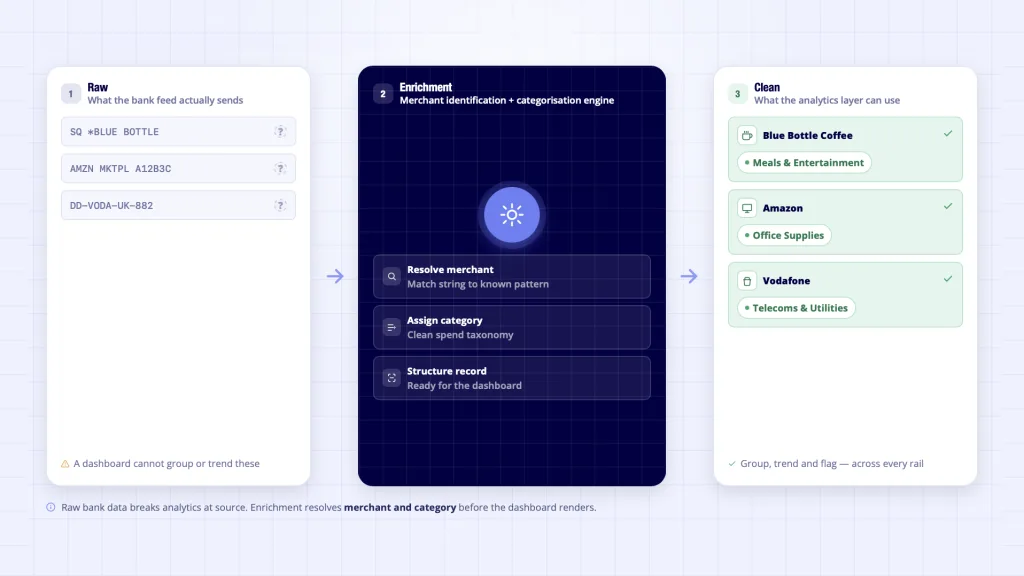1024x576 pixels.
Task: Click the Enrichment panel heading
Action: point(426,88)
